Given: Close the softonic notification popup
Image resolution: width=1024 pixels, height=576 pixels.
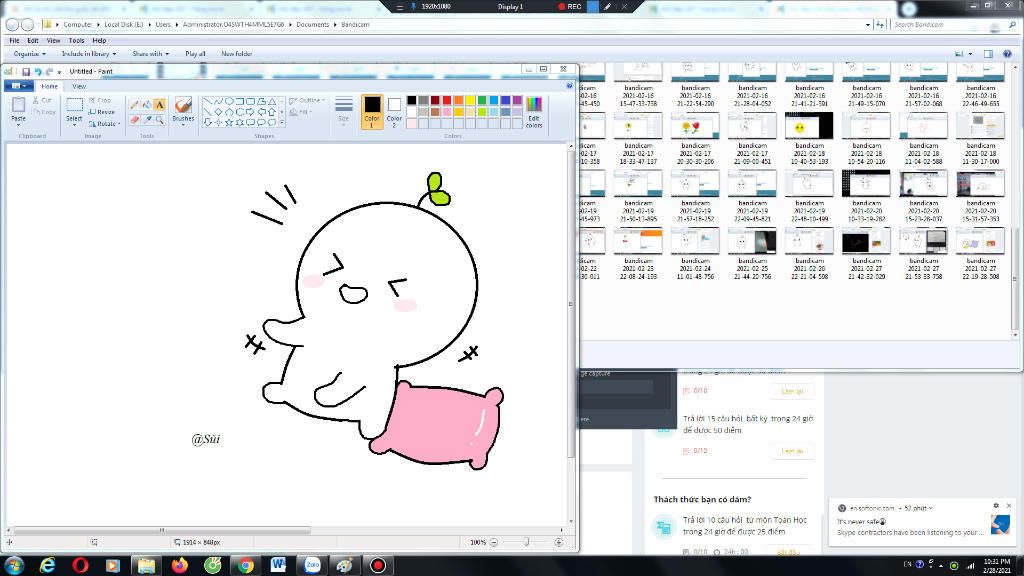Looking at the screenshot, I should click(x=1009, y=505).
